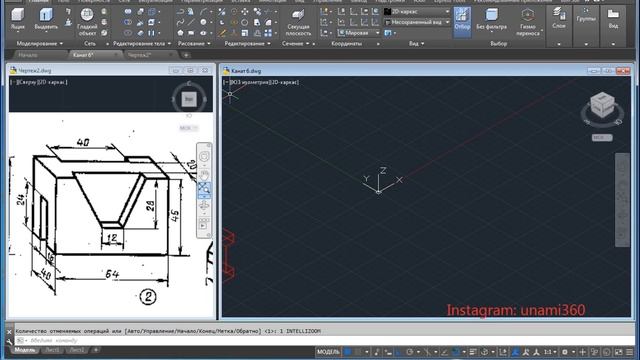This screenshot has height=360, width=640.
Task: Expand the Сечение panel
Action: [296, 43]
